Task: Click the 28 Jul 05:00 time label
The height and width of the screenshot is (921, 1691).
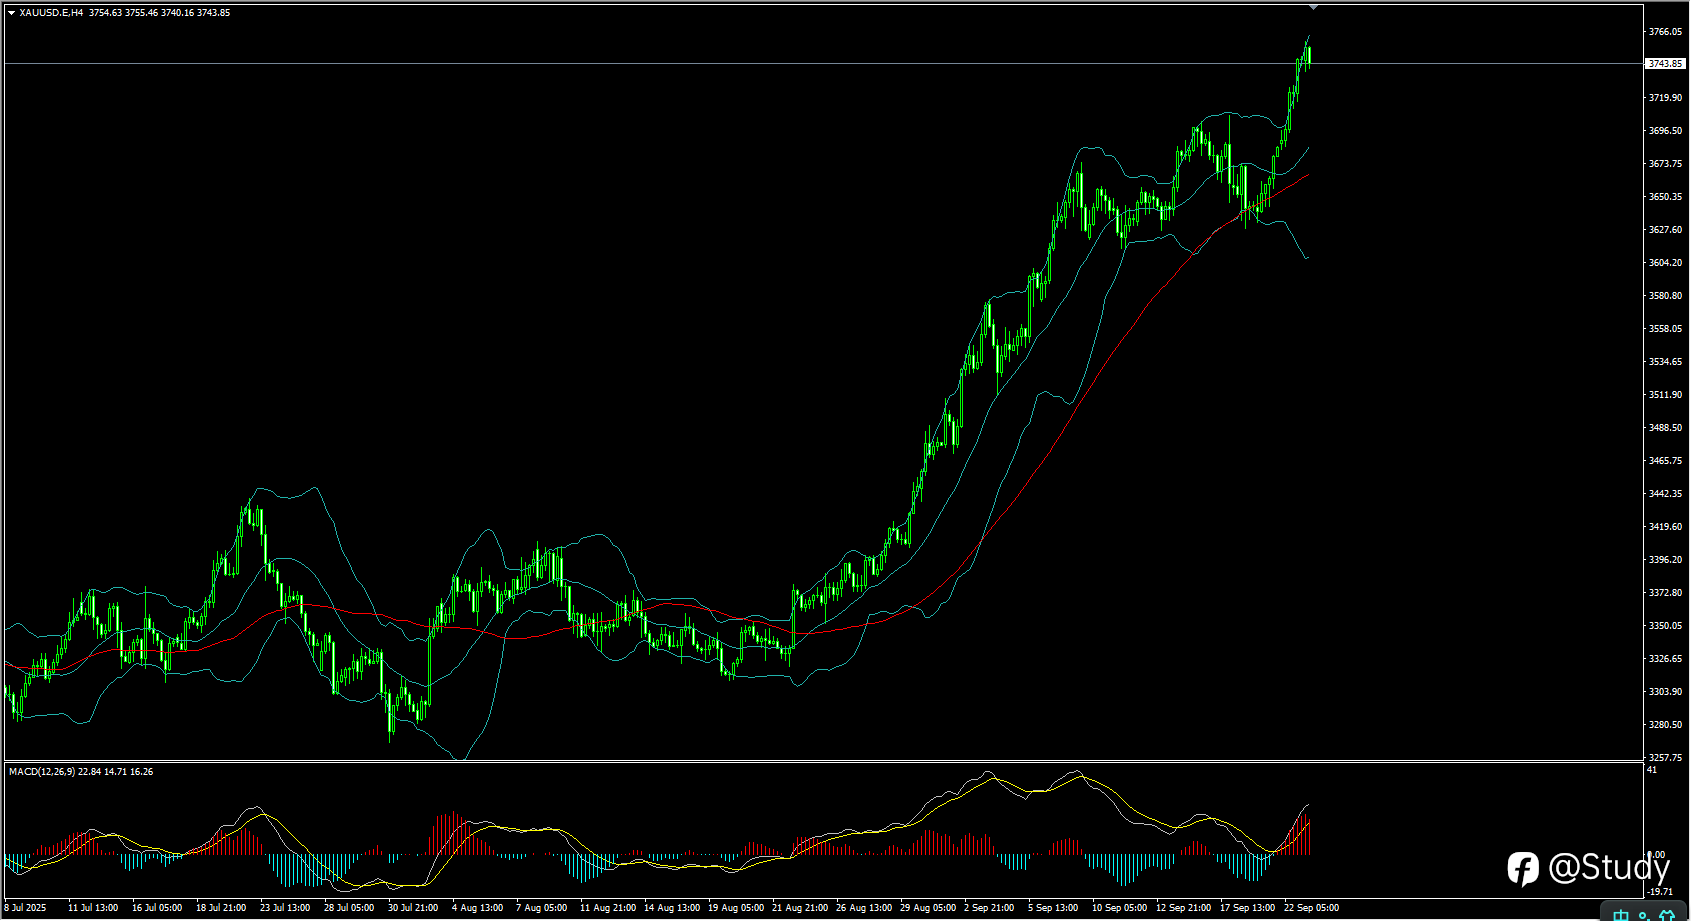Action: pos(349,908)
